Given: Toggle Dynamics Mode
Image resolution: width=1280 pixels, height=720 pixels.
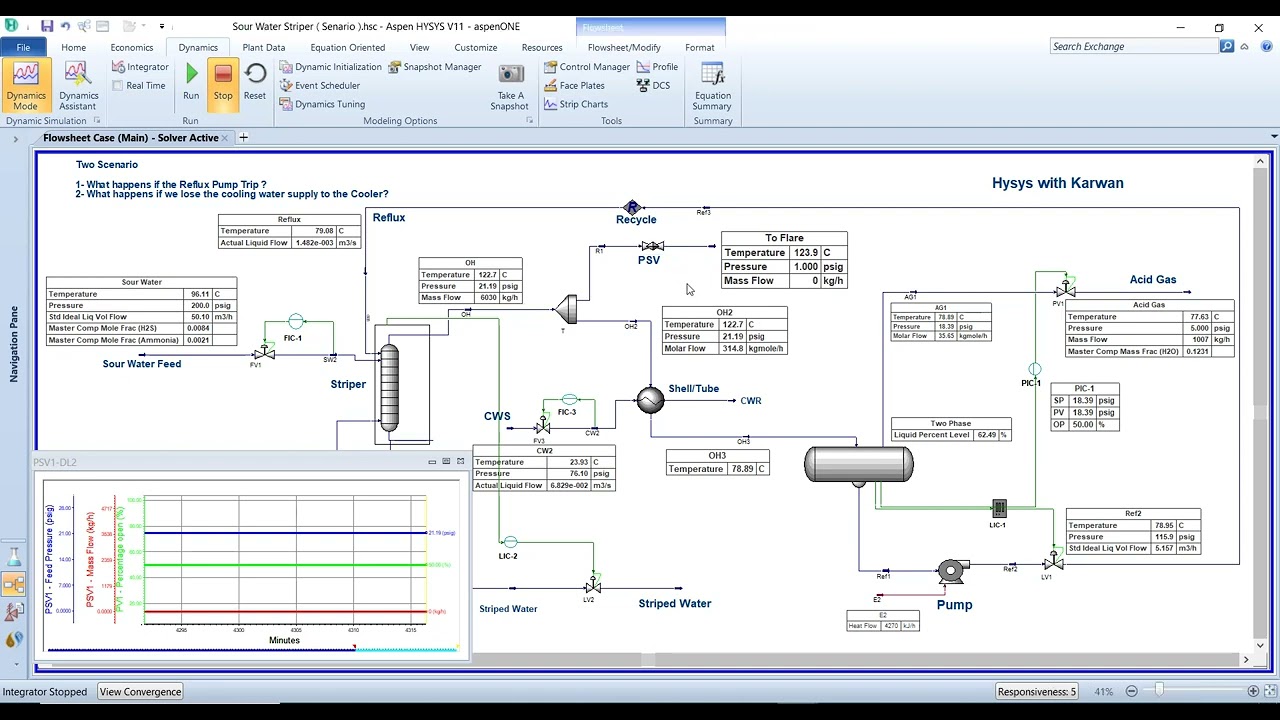Looking at the screenshot, I should coord(25,85).
